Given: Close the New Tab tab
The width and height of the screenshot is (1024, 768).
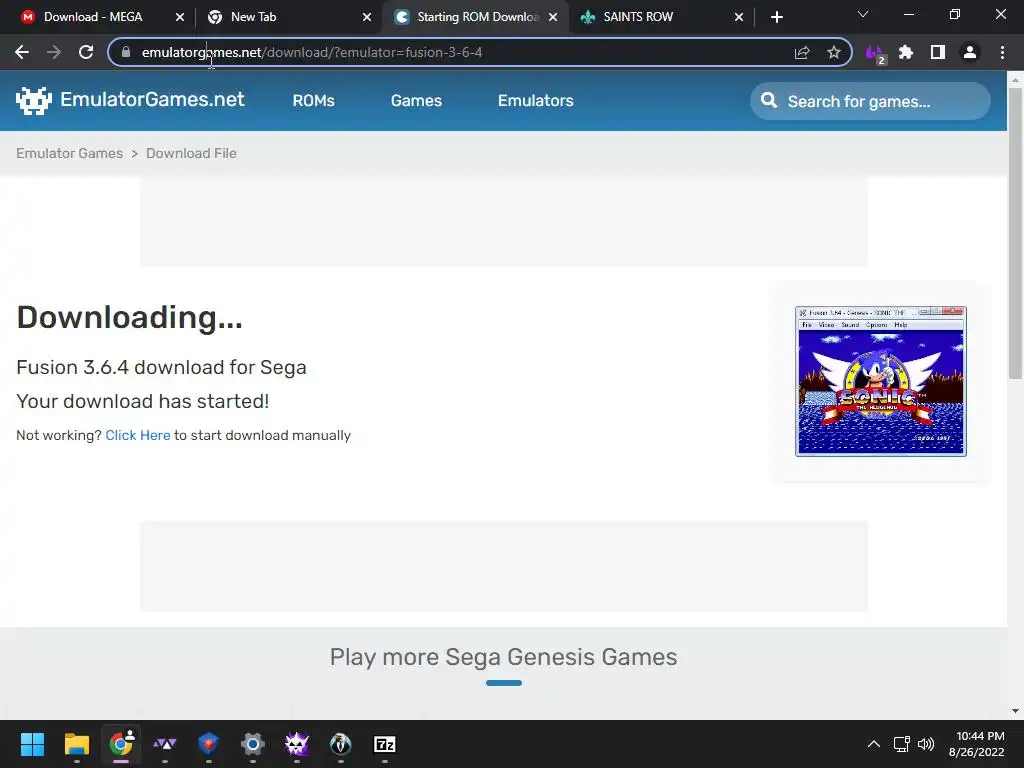Looking at the screenshot, I should click(367, 17).
